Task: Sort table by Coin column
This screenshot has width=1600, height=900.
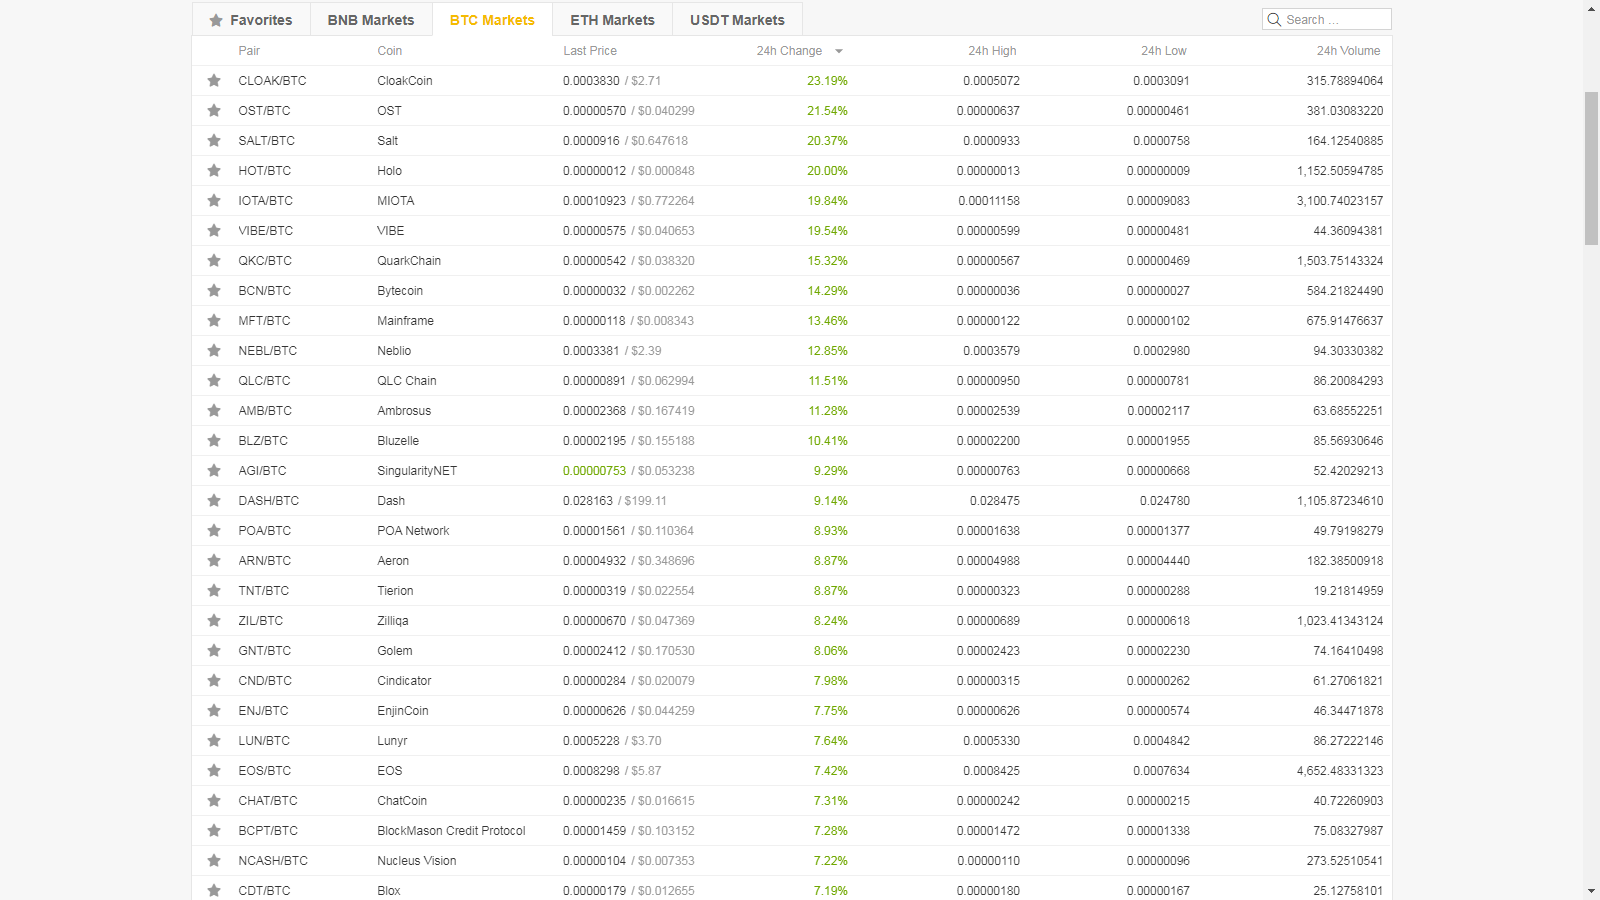Action: tap(390, 51)
